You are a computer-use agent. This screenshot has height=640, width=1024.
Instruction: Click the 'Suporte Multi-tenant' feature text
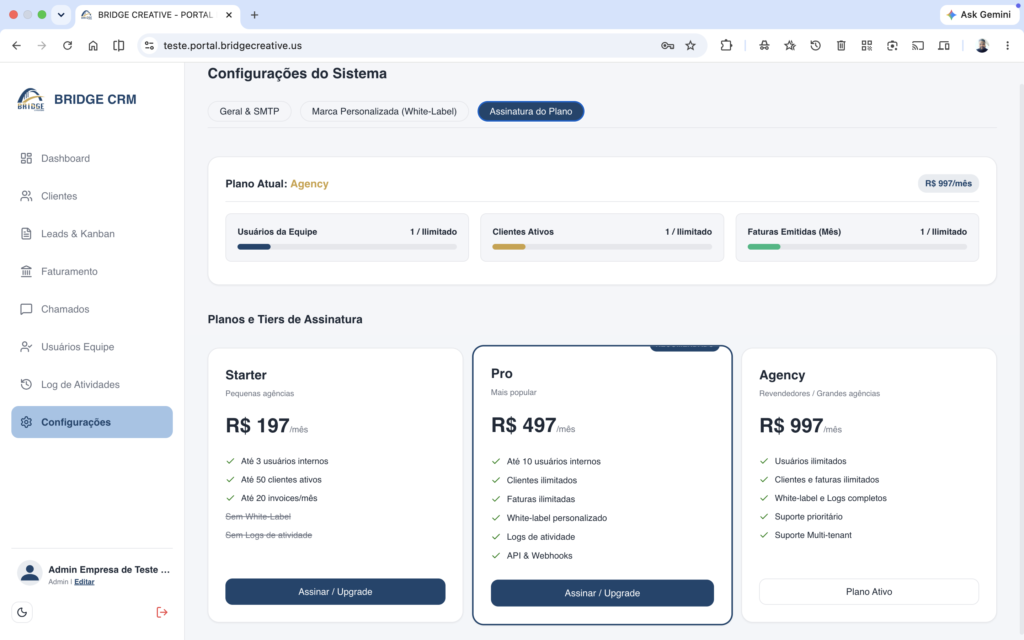tap(813, 535)
